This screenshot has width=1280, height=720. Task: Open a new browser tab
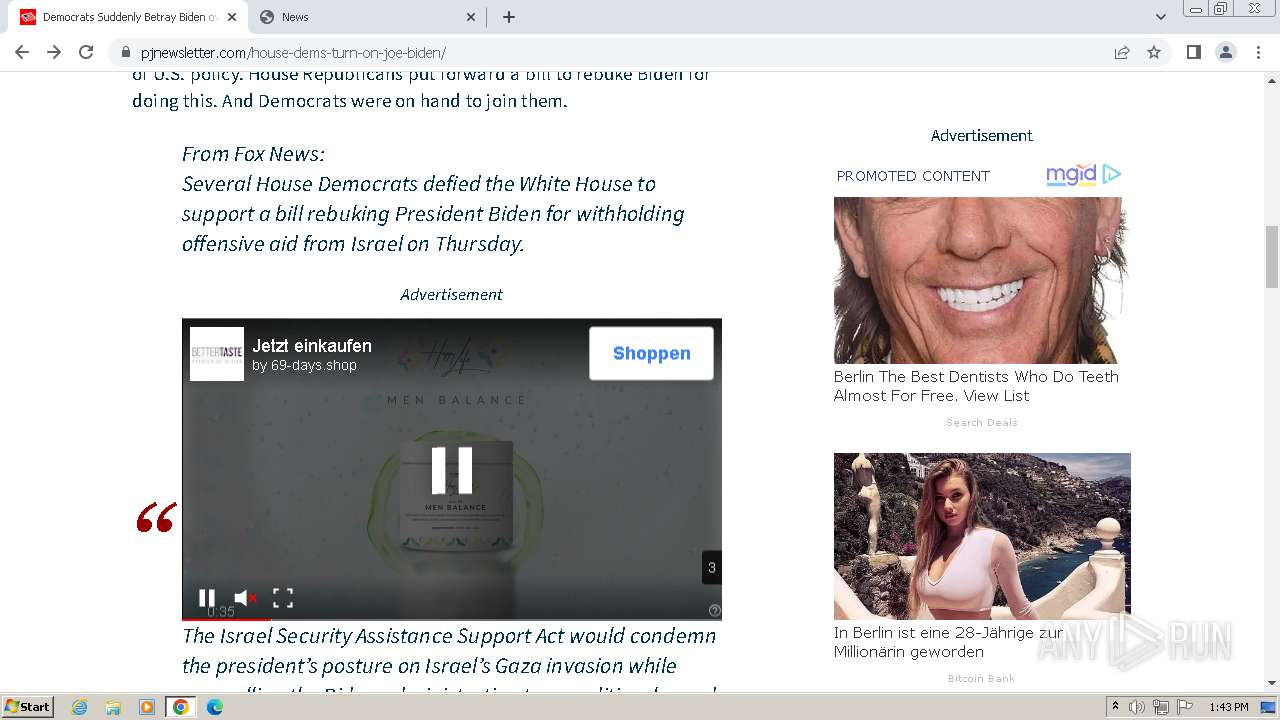[508, 17]
